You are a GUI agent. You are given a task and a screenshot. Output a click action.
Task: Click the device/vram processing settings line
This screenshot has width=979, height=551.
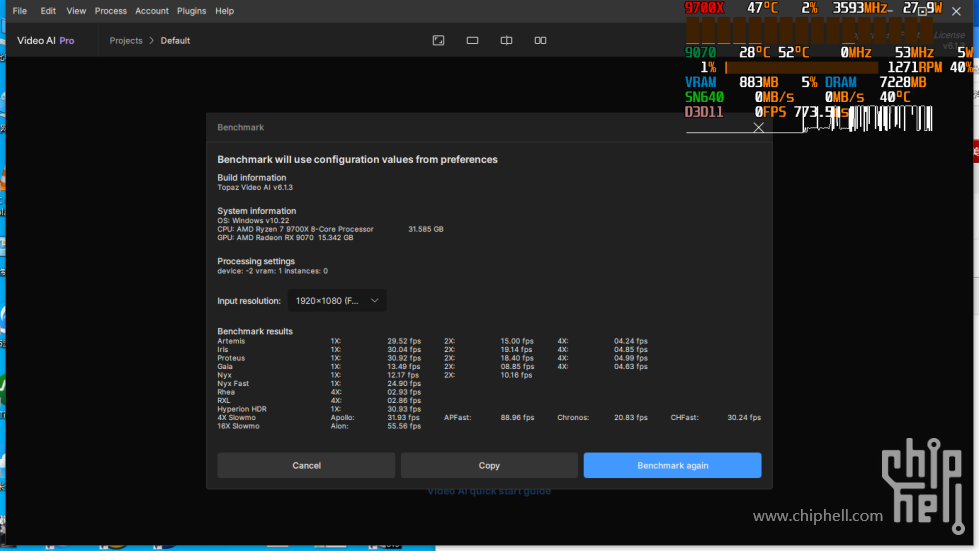(x=272, y=271)
